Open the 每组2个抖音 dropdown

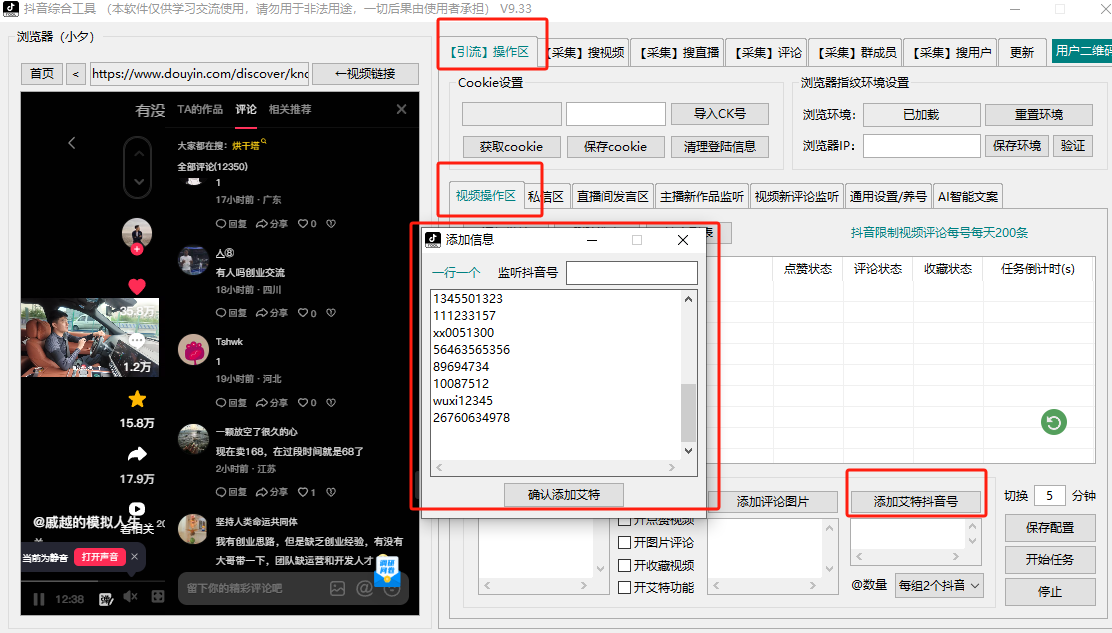[x=939, y=585]
